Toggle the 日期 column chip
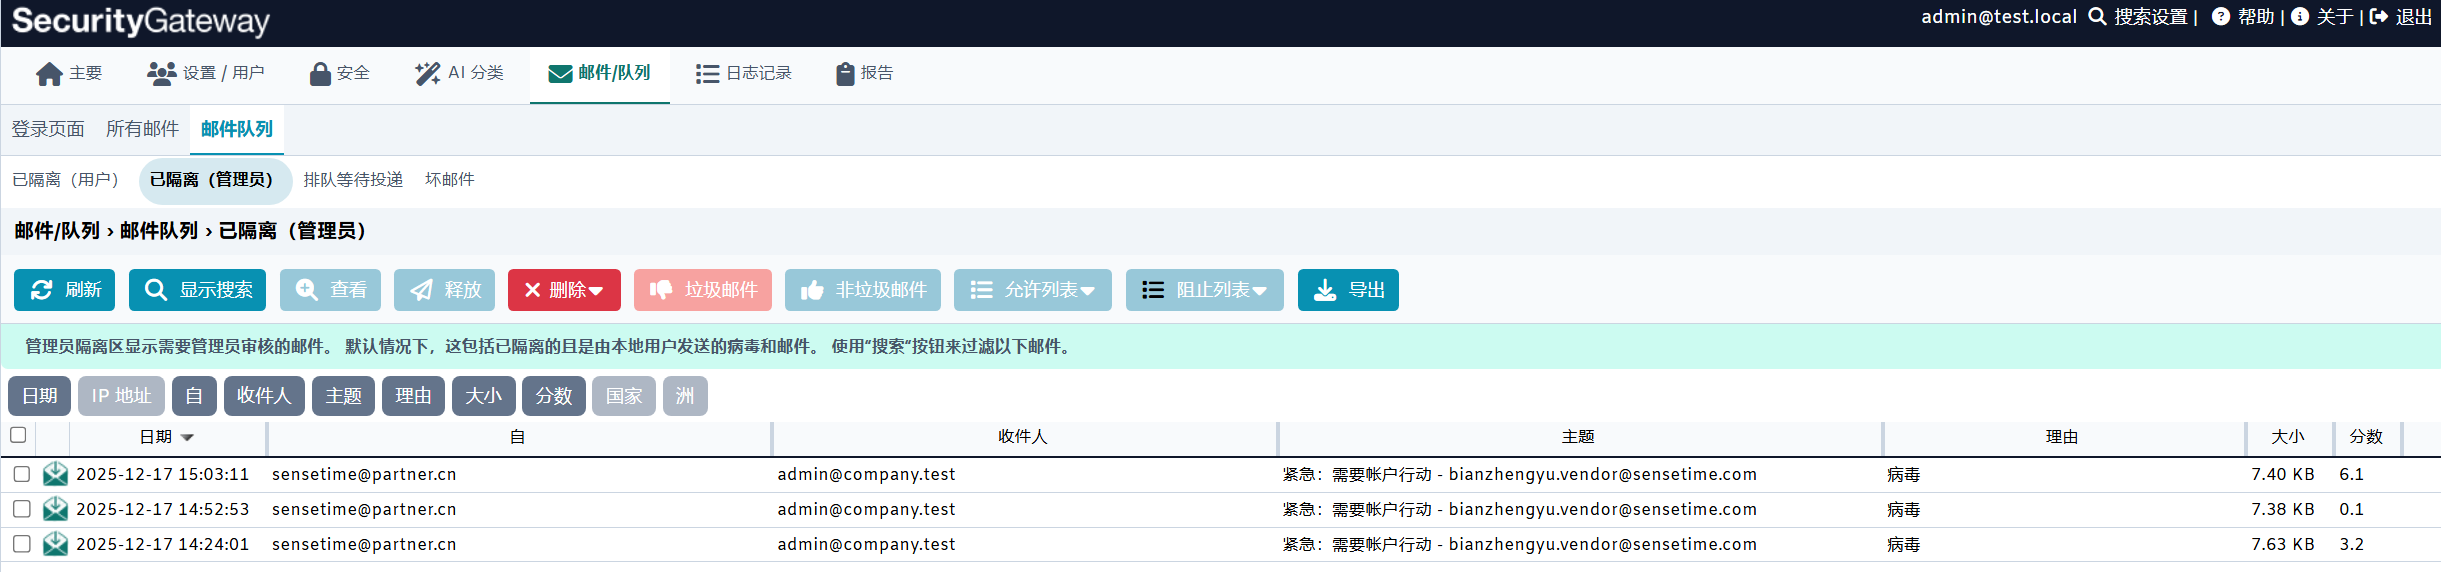The image size is (2441, 572). click(x=40, y=396)
